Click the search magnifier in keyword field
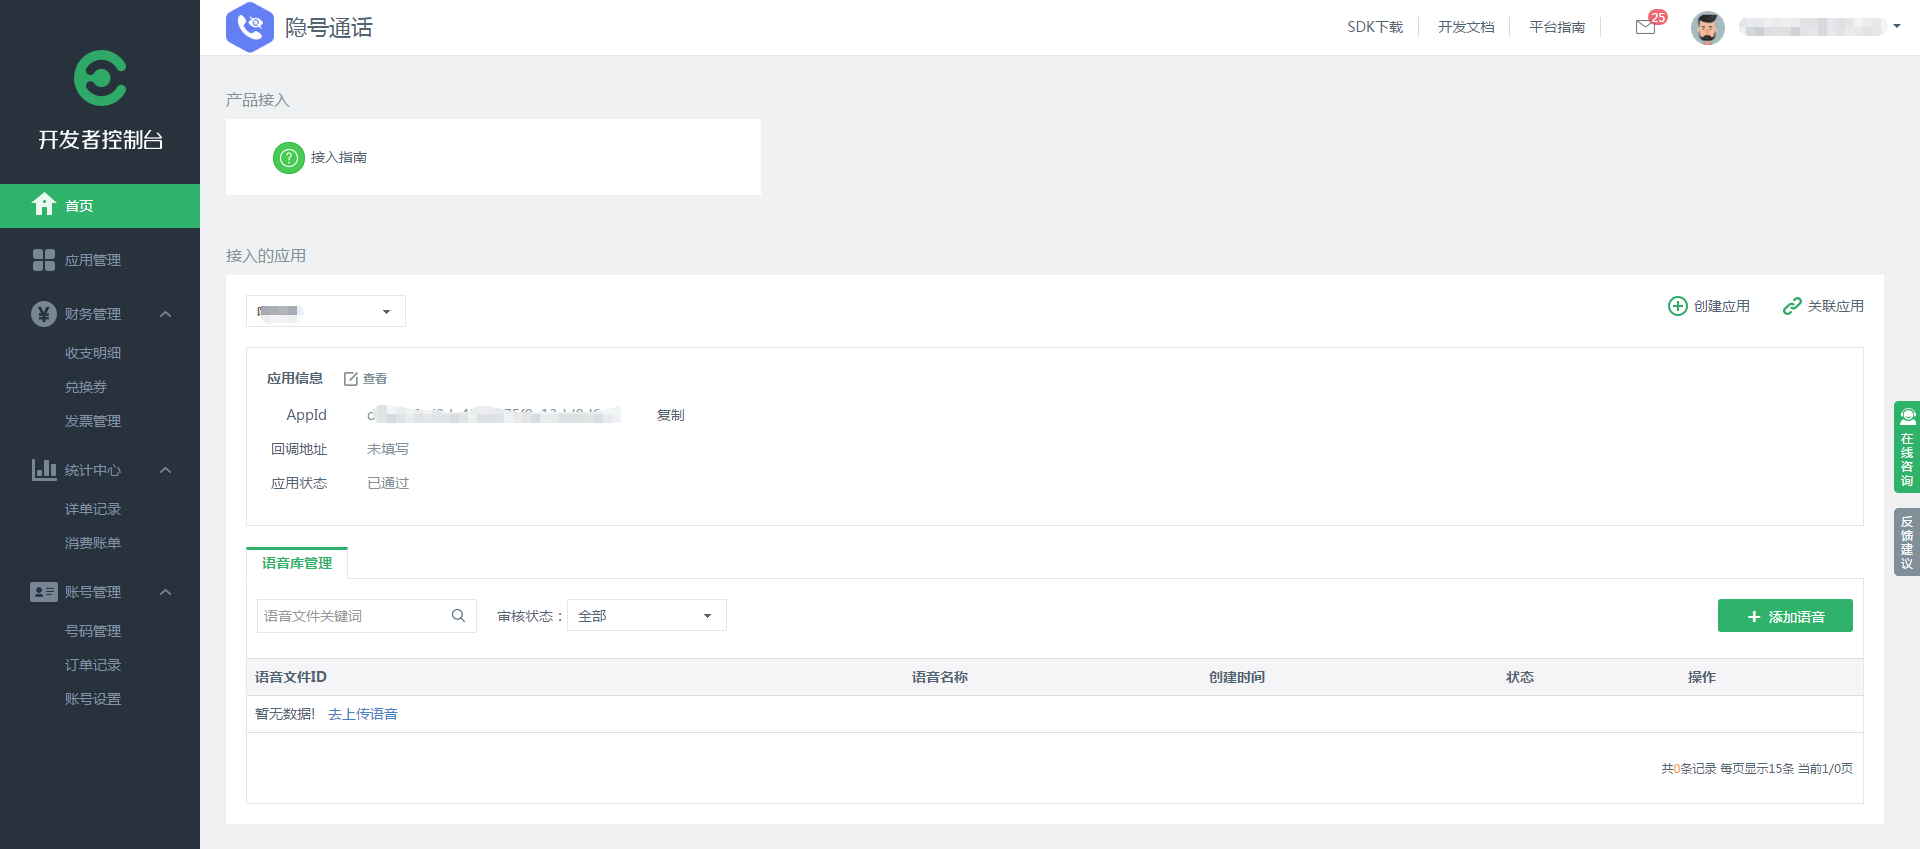This screenshot has width=1920, height=849. click(x=458, y=616)
